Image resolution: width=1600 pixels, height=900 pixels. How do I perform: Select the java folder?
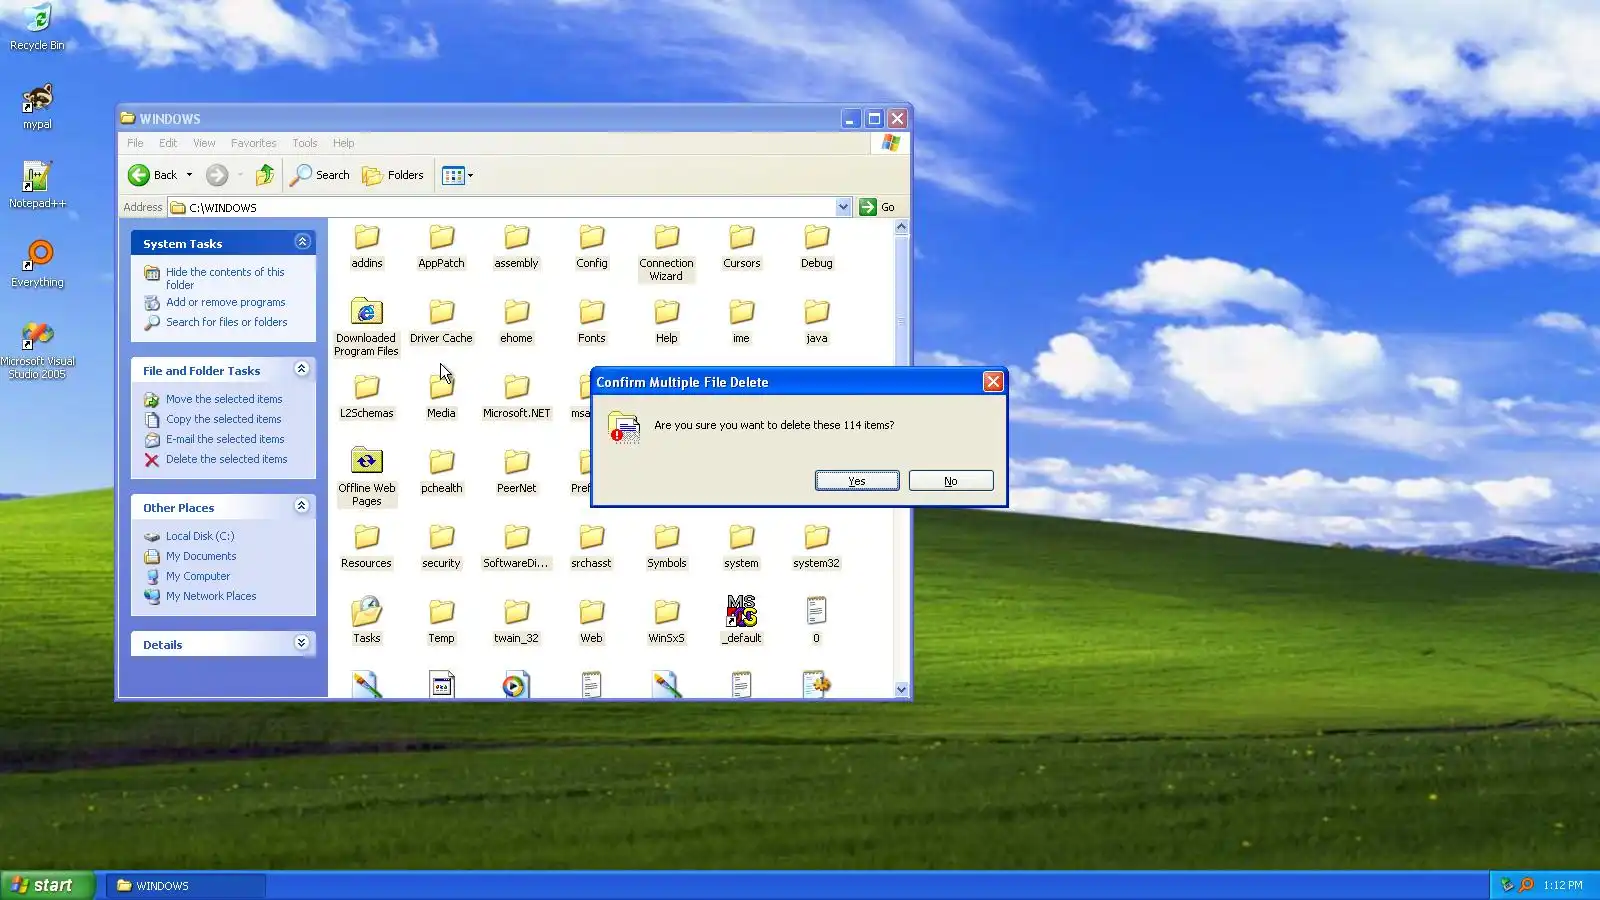817,322
